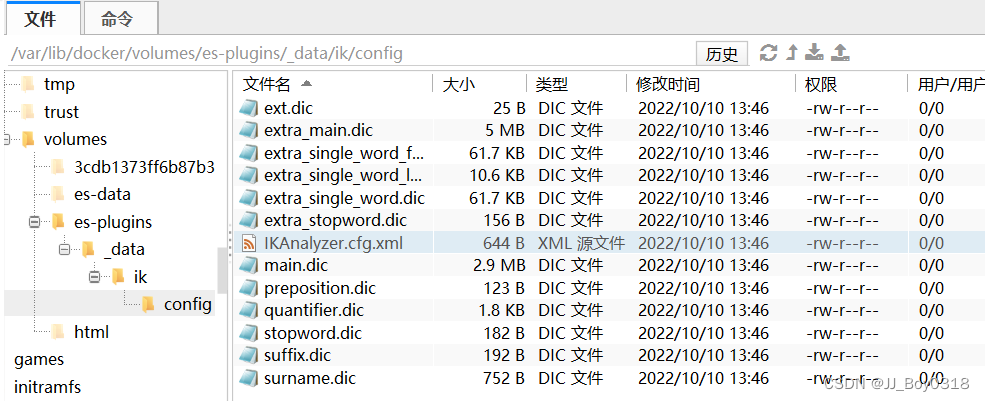This screenshot has width=985, height=401.
Task: Click the suffix.dic file icon
Action: click(249, 356)
